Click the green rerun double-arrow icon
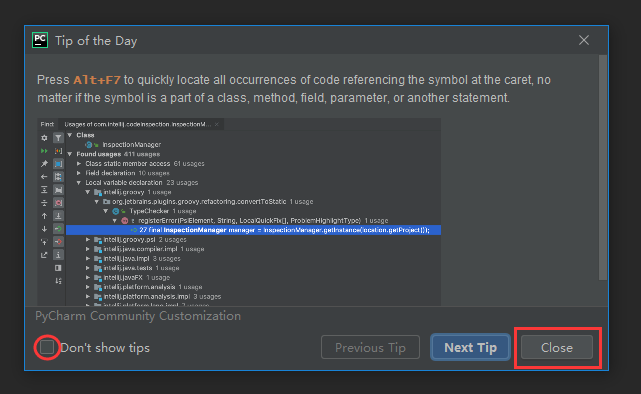 [x=44, y=151]
